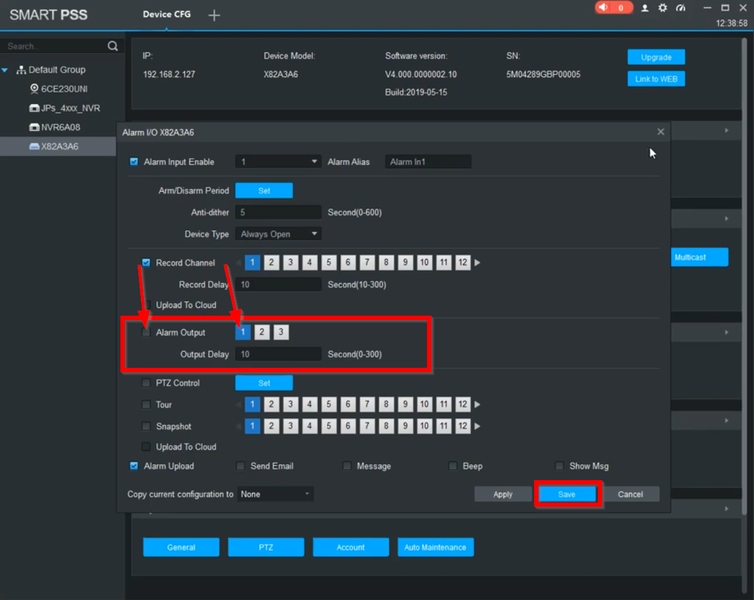Enable the Alarm Output checkbox
Viewport: 754px width, 600px height.
[x=147, y=332]
